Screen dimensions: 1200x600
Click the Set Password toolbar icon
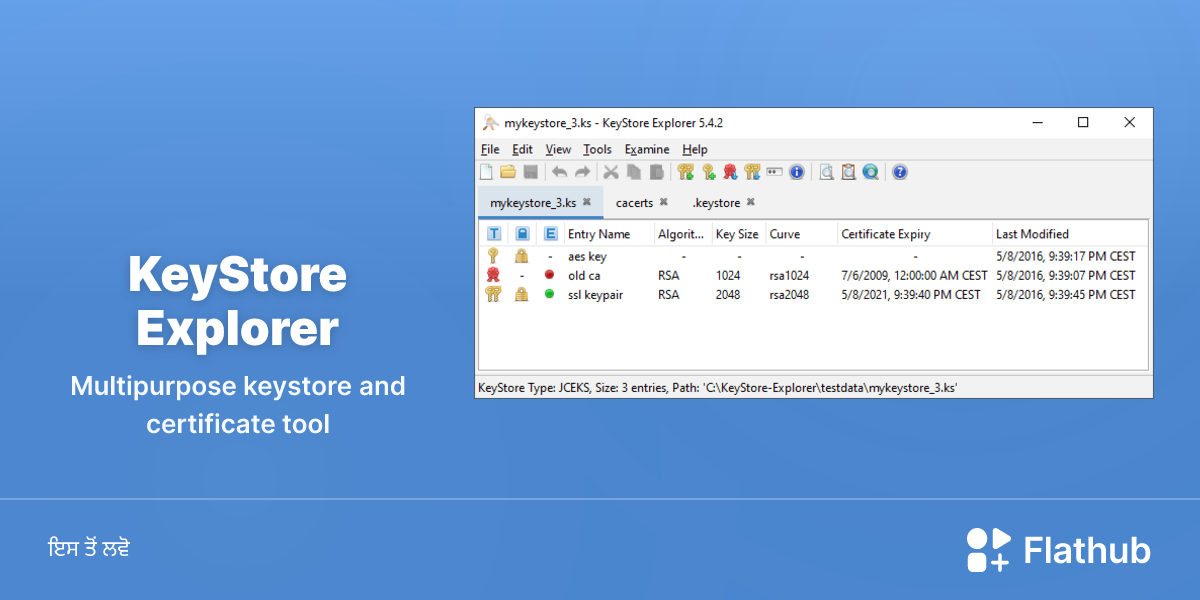774,172
